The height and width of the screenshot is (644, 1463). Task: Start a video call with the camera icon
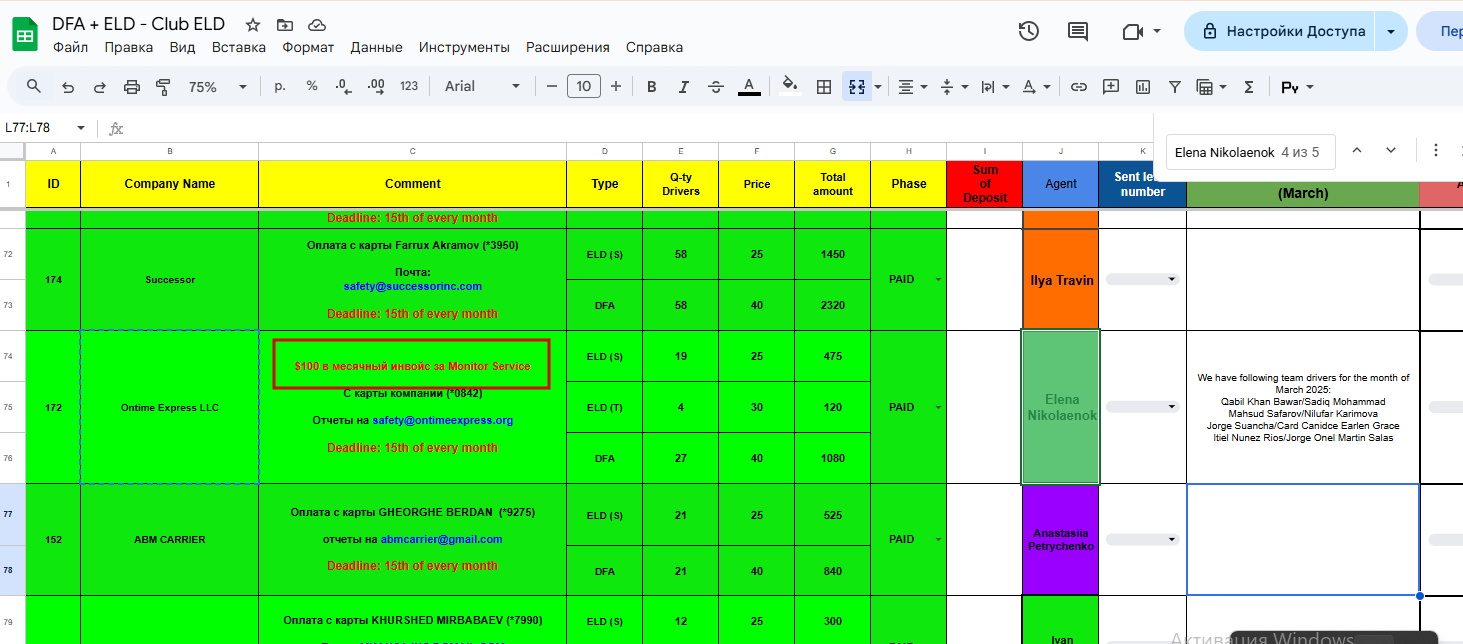[x=1132, y=31]
